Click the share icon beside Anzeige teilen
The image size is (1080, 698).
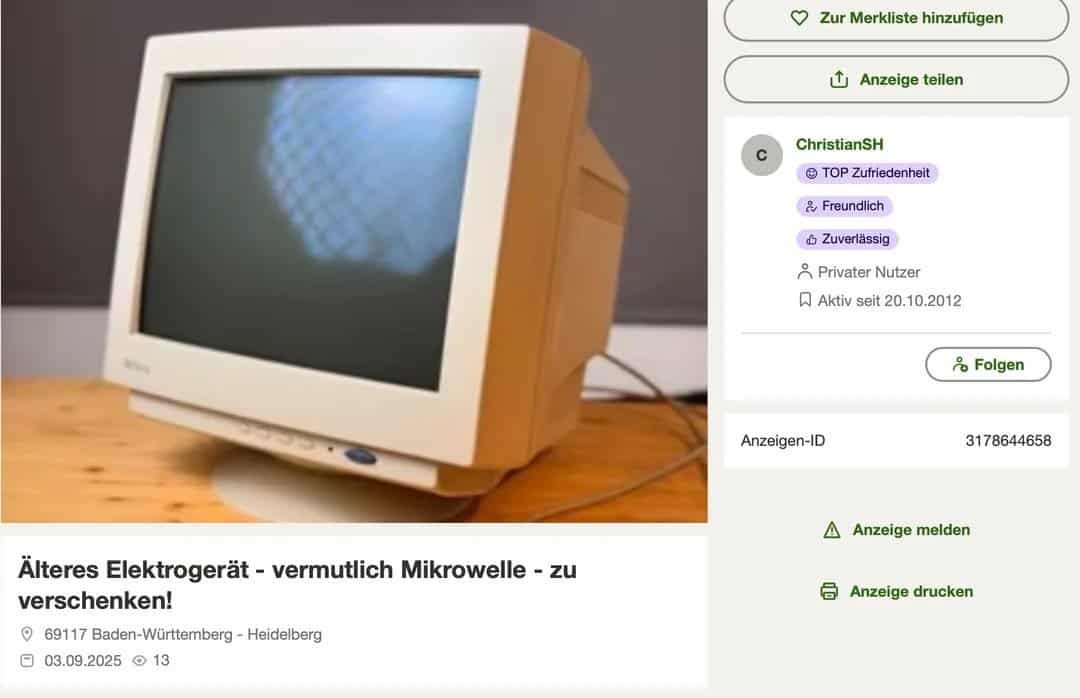pos(839,79)
